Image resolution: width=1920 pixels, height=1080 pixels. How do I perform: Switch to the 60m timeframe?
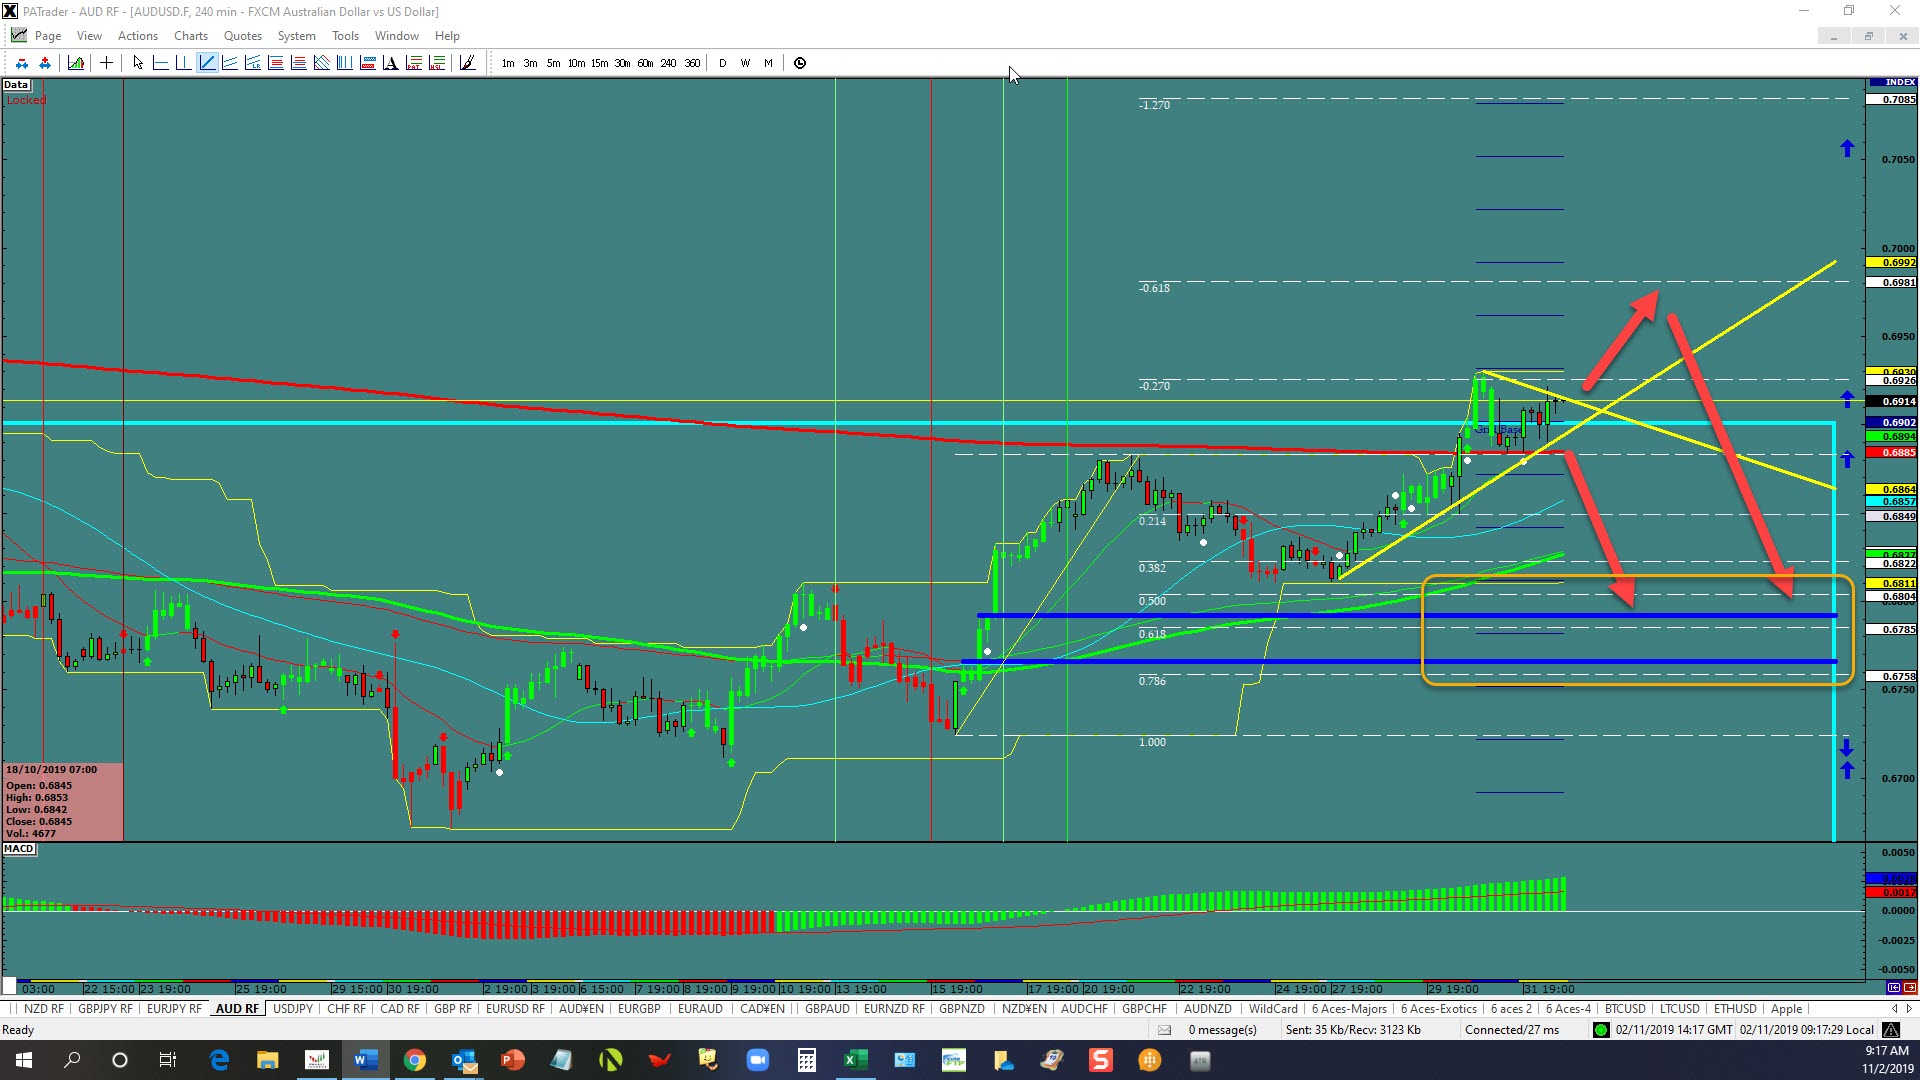coord(645,63)
